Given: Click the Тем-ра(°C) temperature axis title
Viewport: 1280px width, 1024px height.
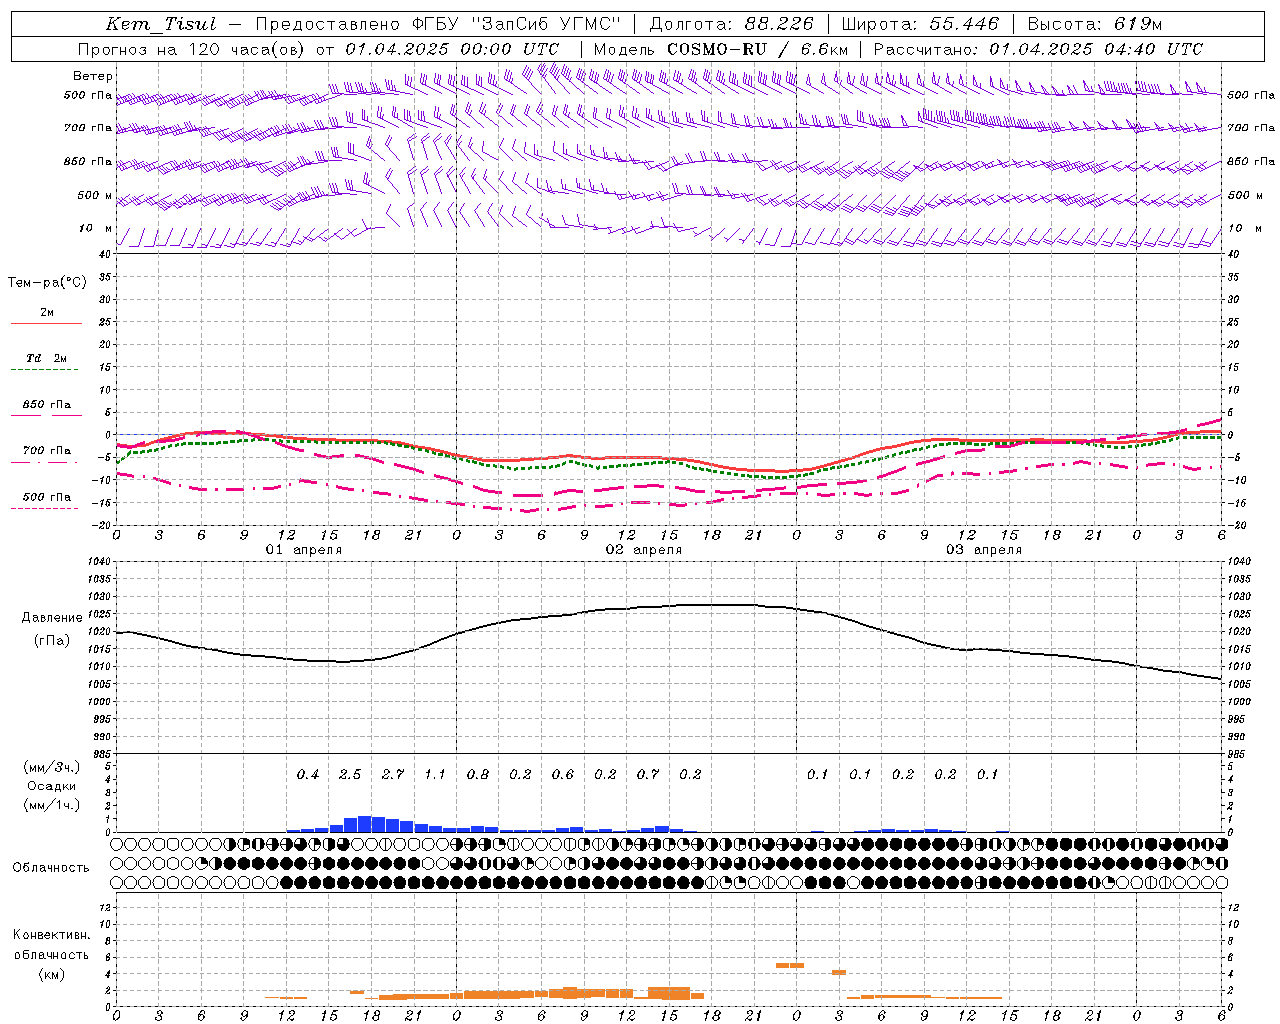Looking at the screenshot, I should pos(47,283).
